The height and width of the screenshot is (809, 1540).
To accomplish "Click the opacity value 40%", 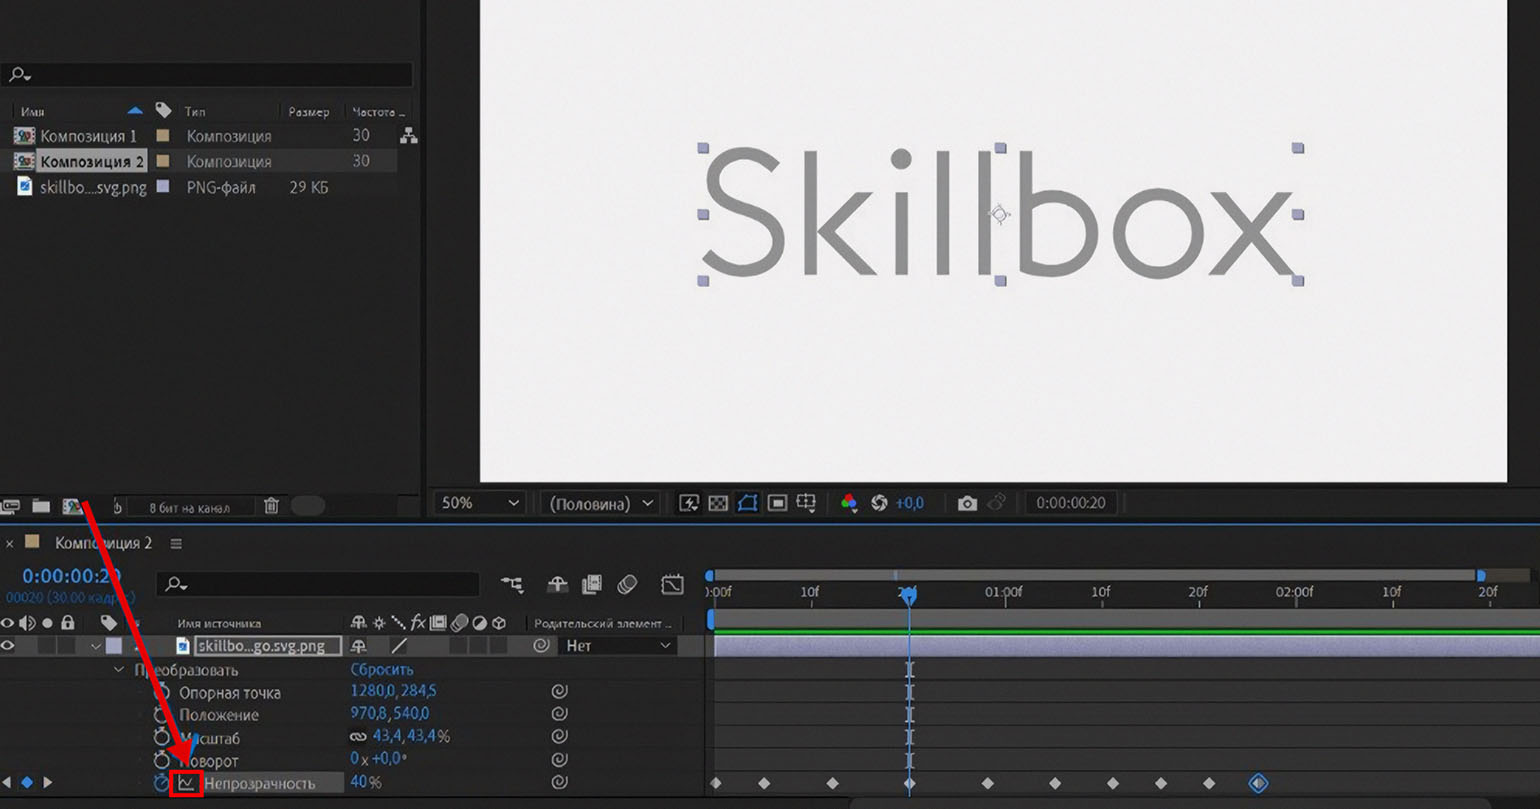I will (366, 783).
